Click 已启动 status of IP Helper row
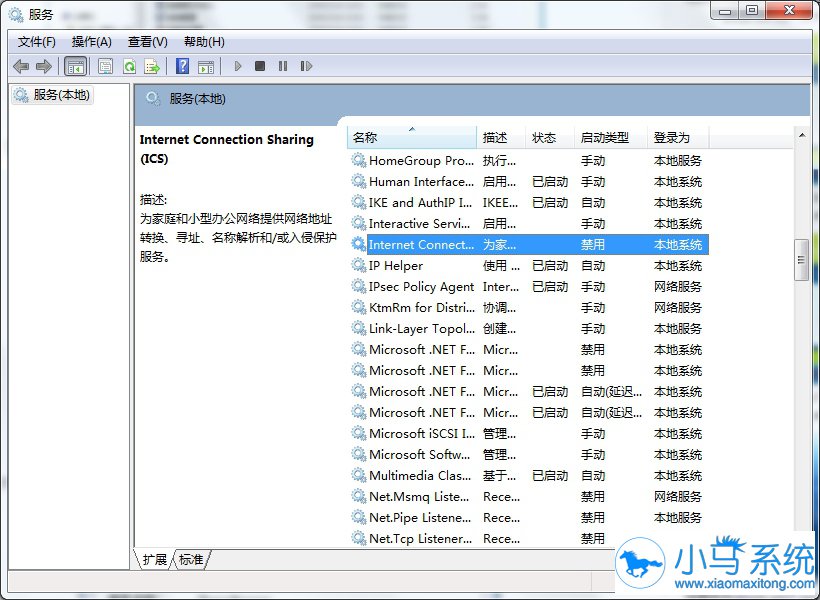 pos(550,266)
